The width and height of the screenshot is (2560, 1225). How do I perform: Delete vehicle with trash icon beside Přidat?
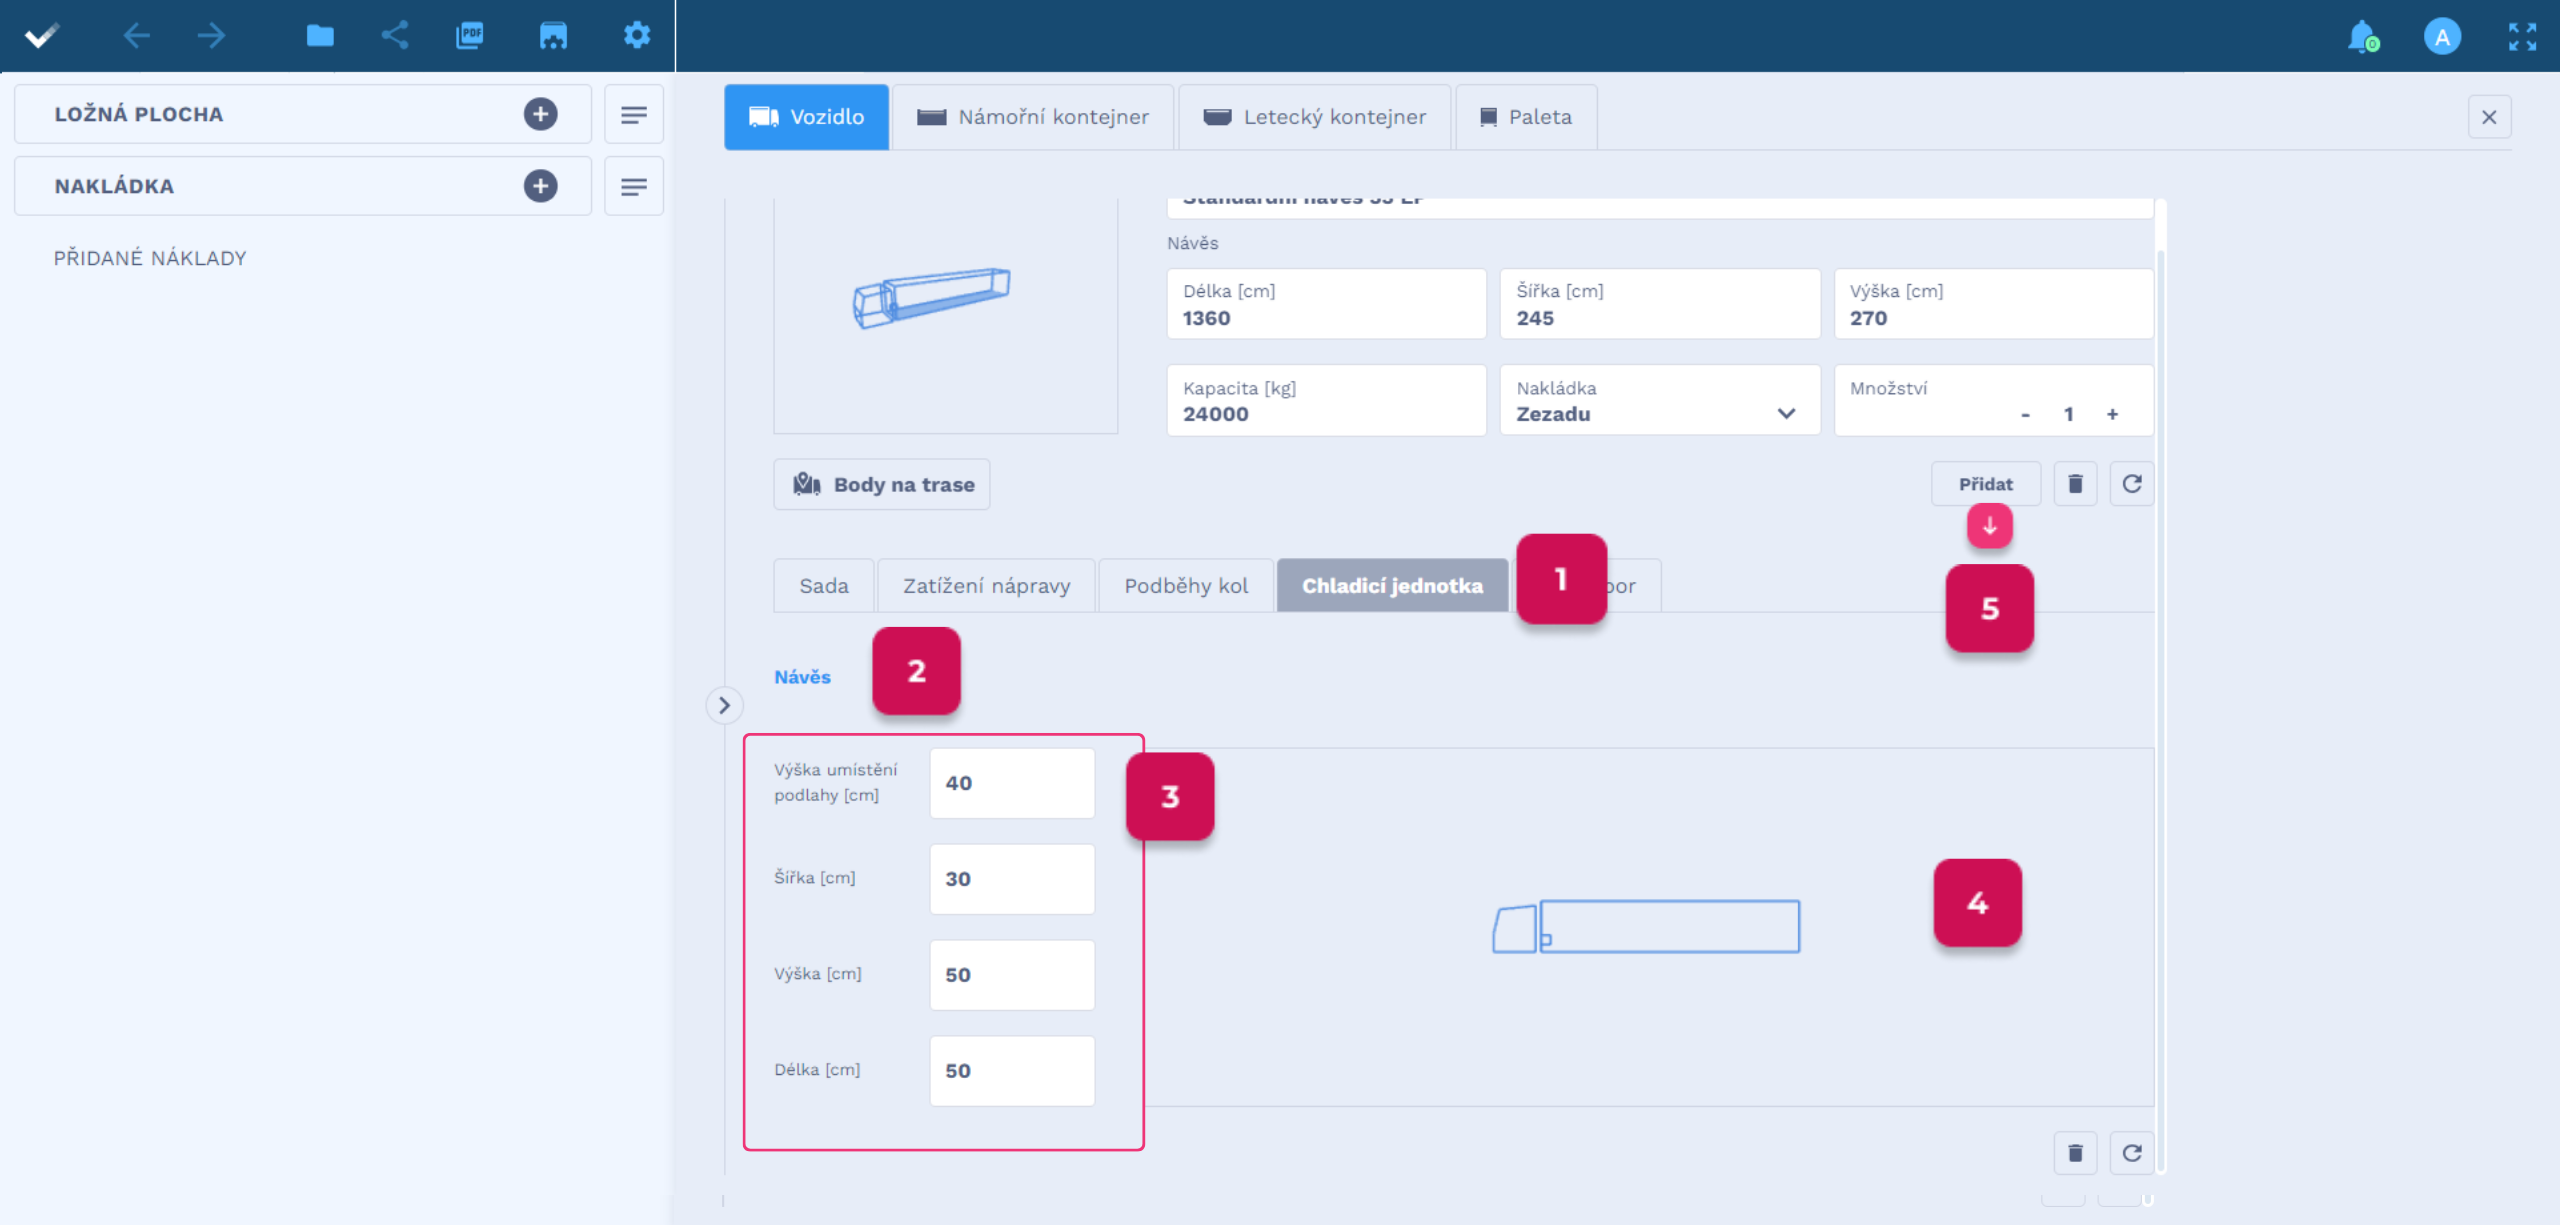pos(2075,484)
